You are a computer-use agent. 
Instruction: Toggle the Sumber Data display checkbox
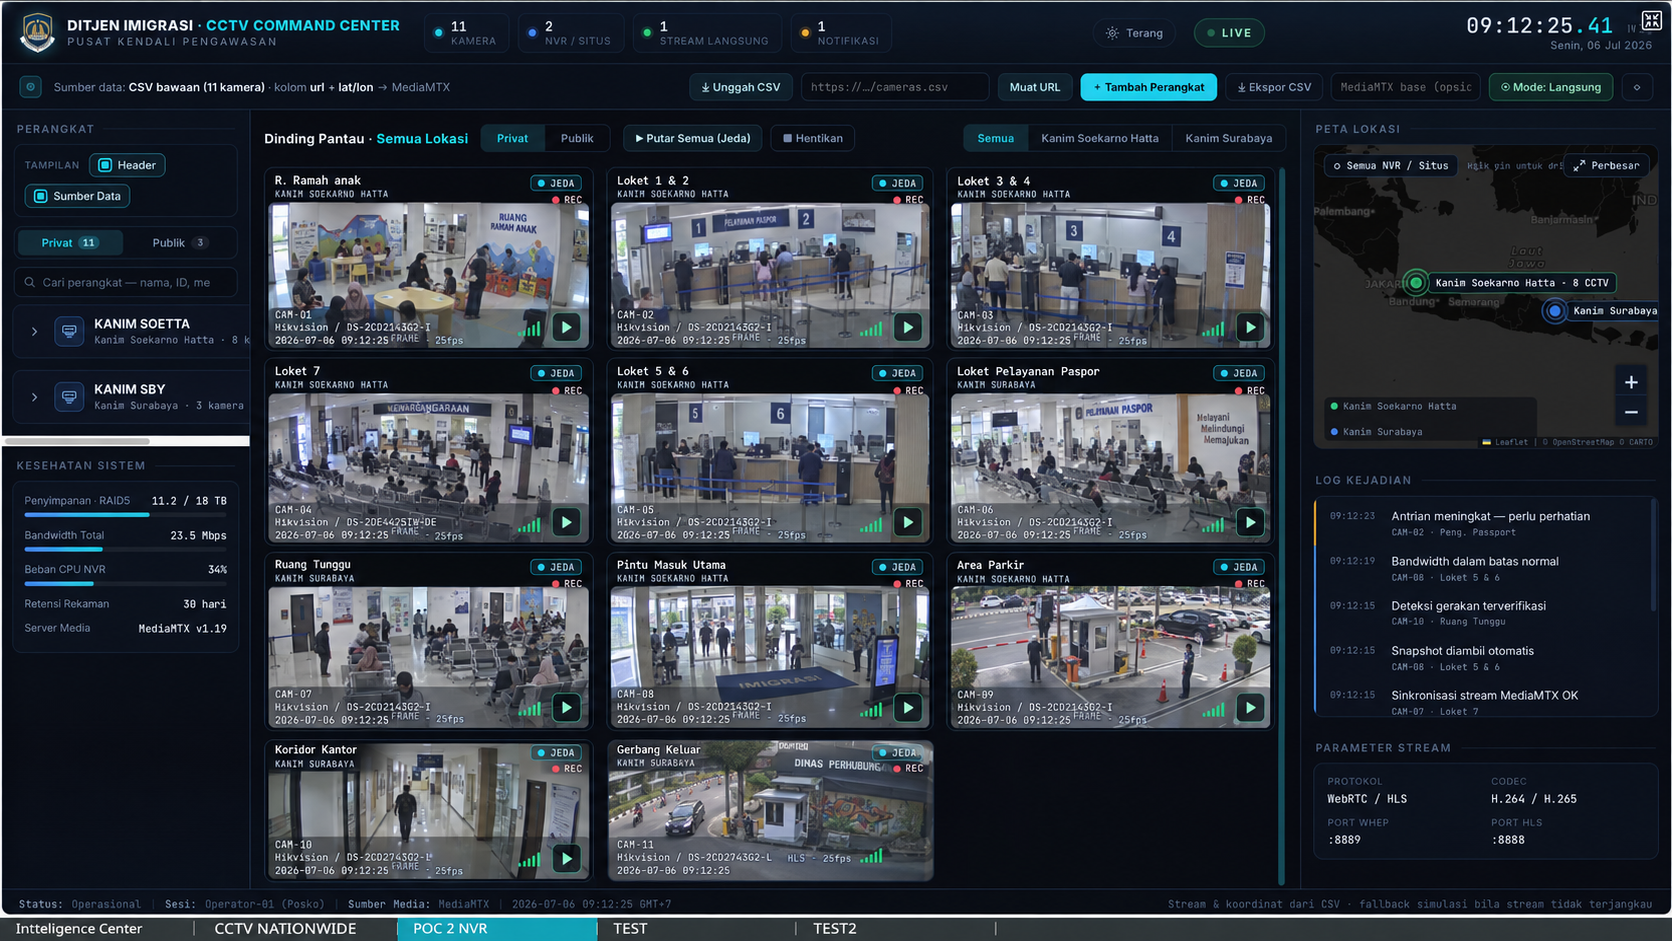click(x=78, y=196)
